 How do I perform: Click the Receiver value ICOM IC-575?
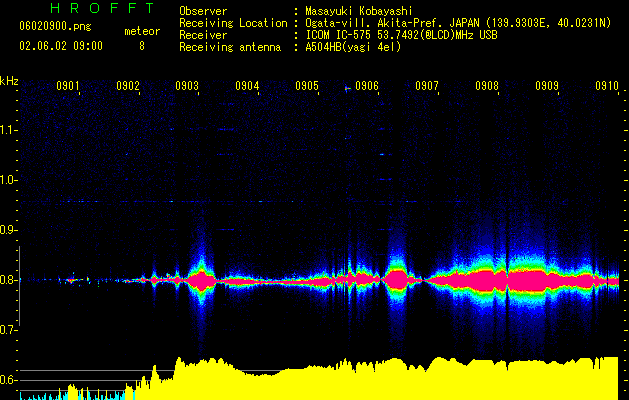339,35
